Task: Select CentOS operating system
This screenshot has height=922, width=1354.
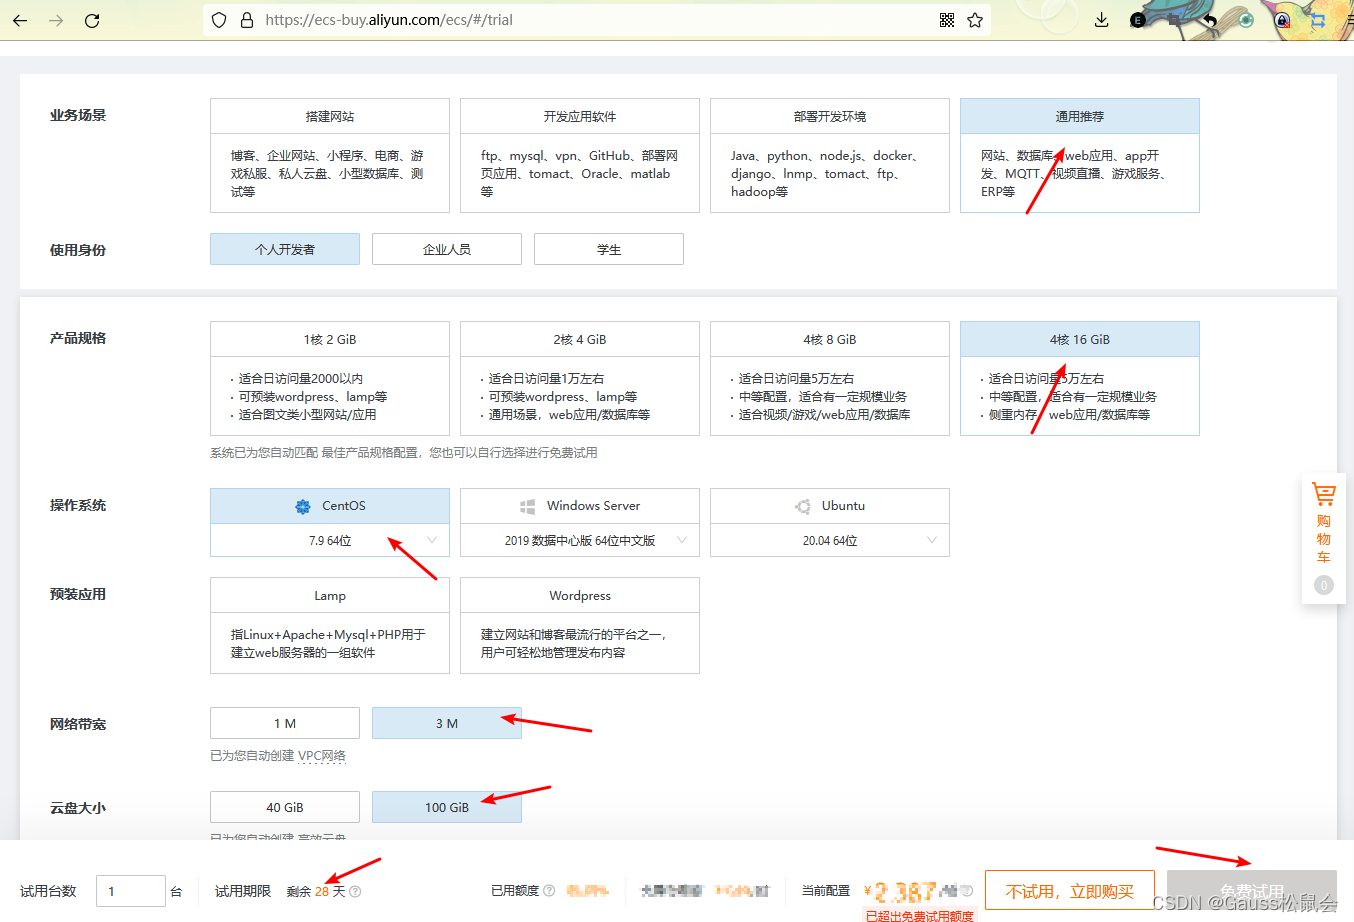Action: (330, 506)
